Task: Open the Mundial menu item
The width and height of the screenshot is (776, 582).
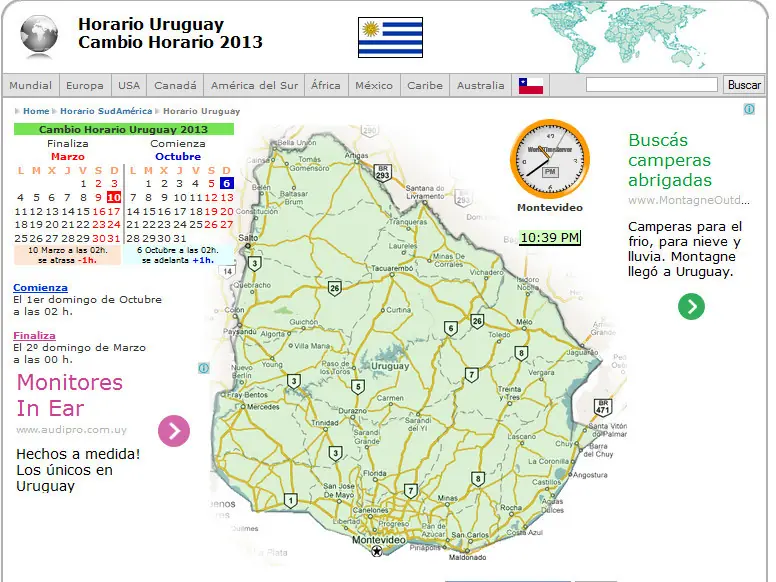Action: (31, 86)
